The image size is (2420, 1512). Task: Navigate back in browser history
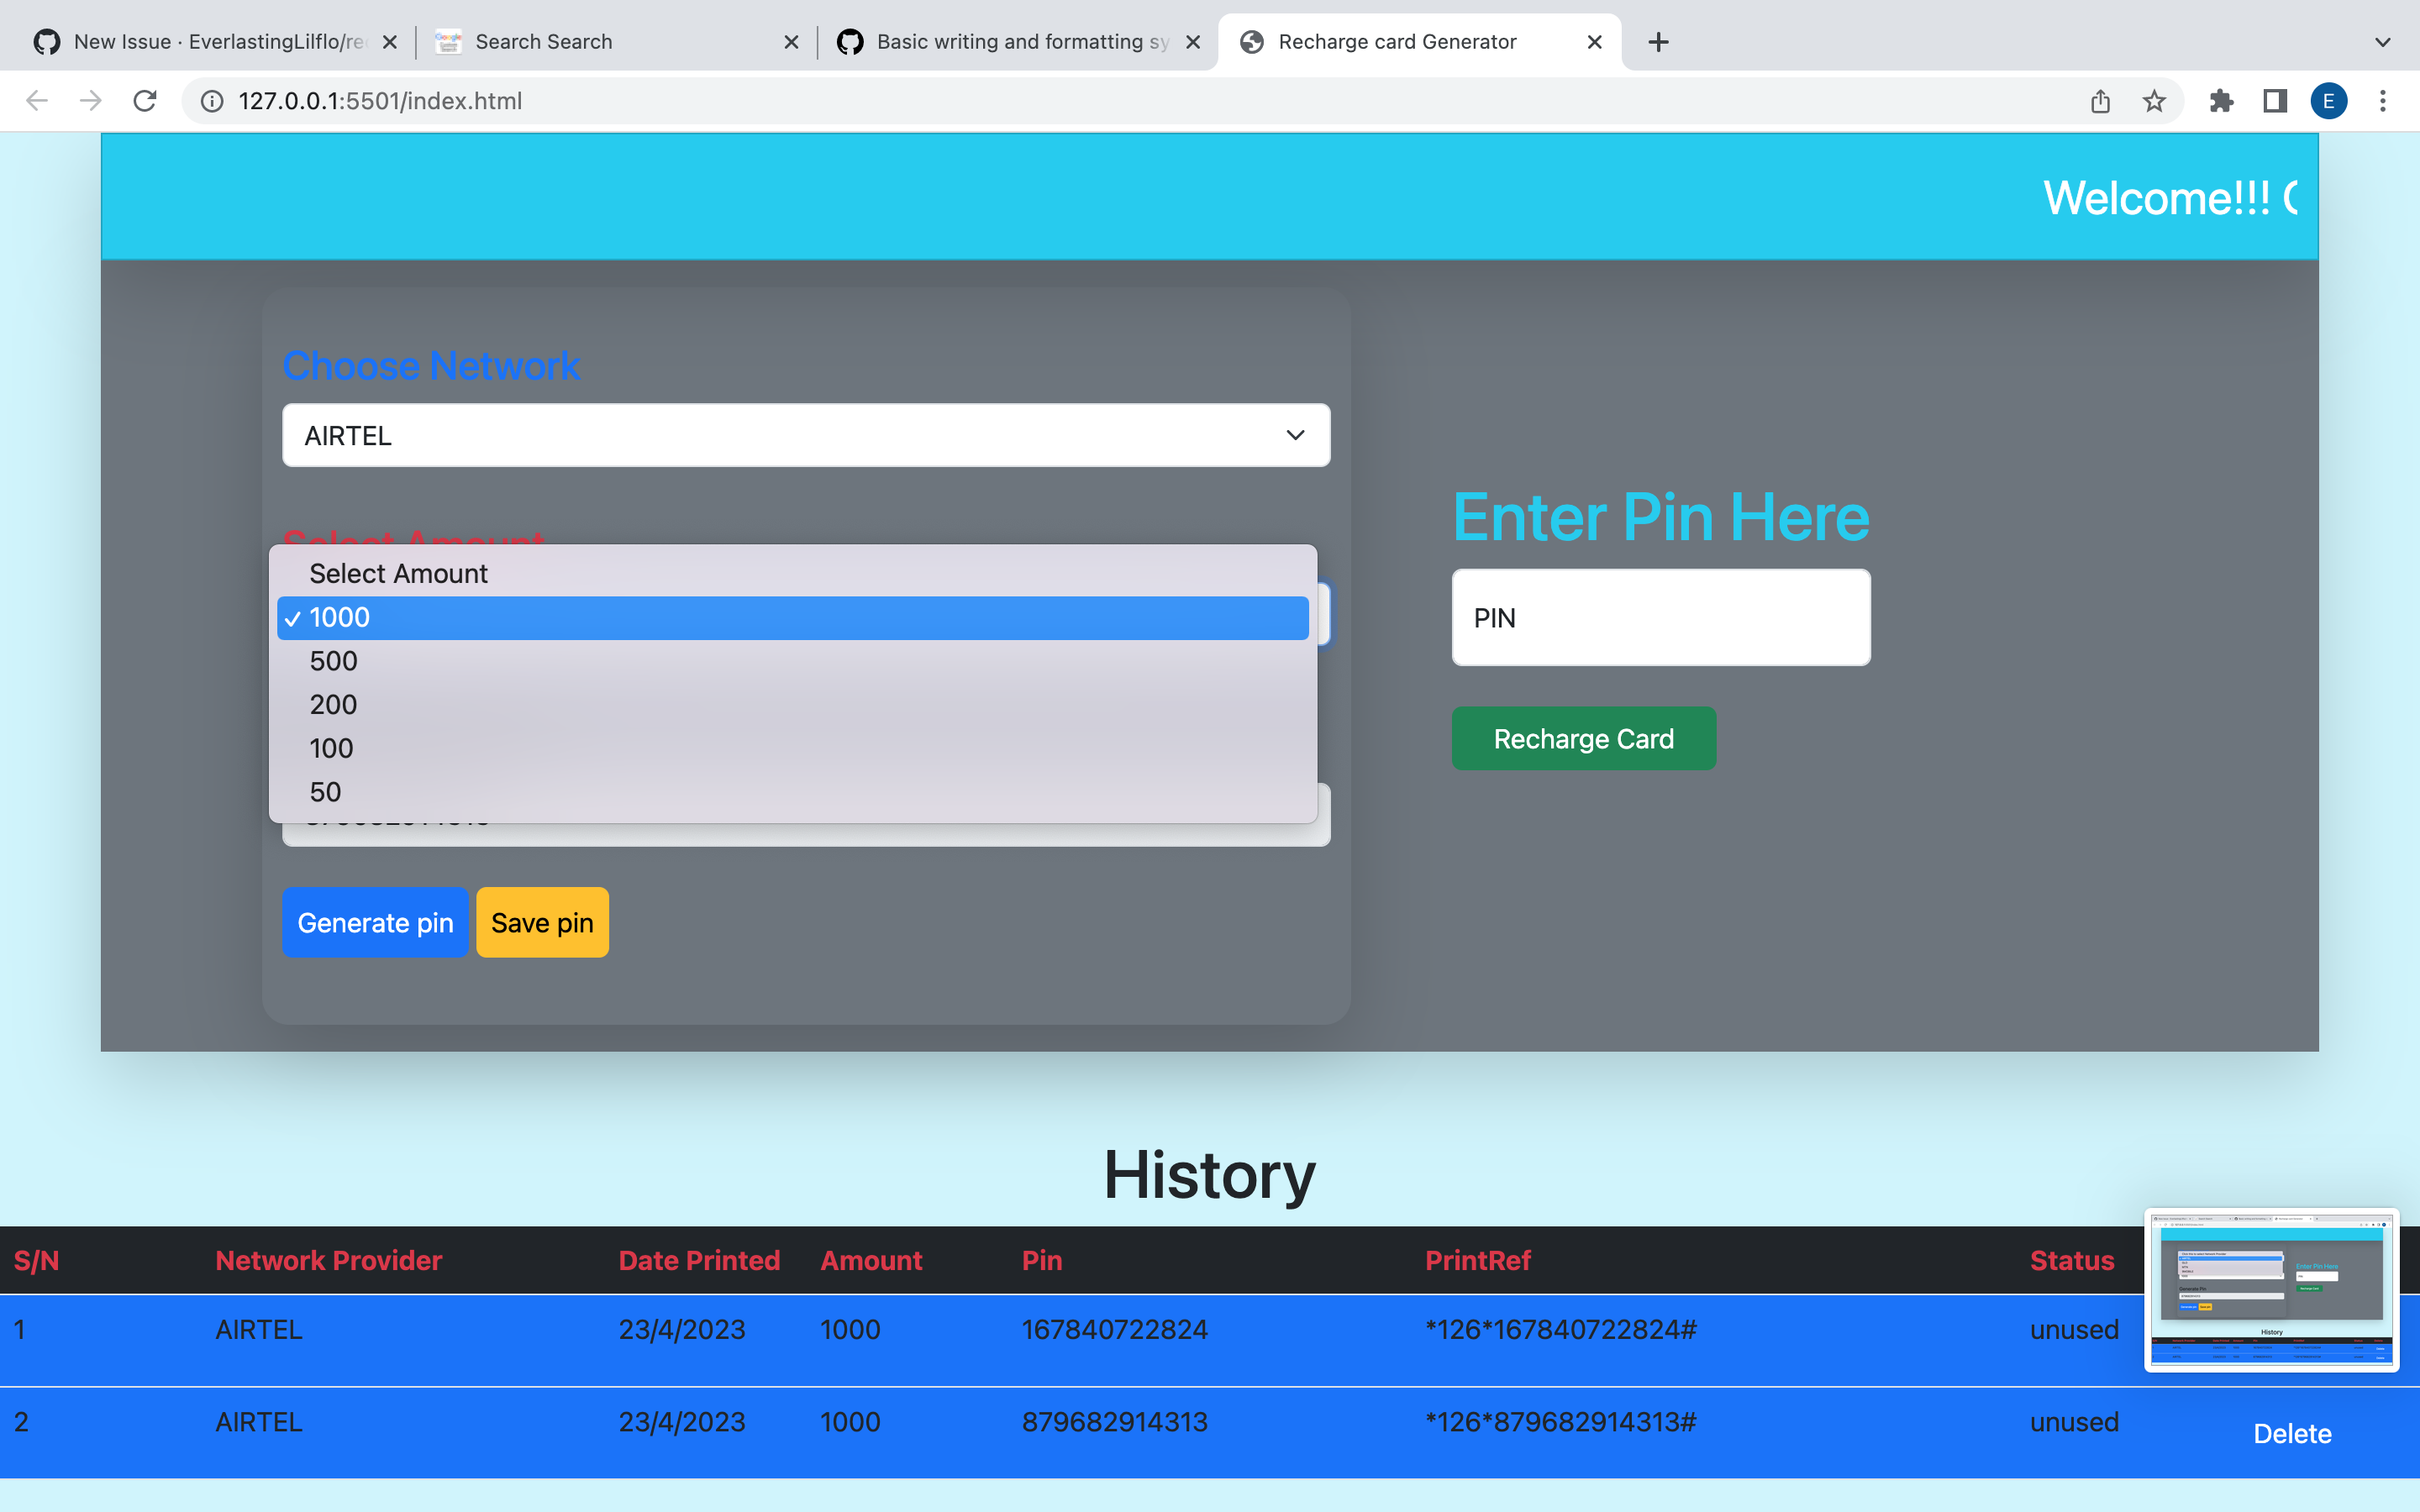pyautogui.click(x=37, y=100)
